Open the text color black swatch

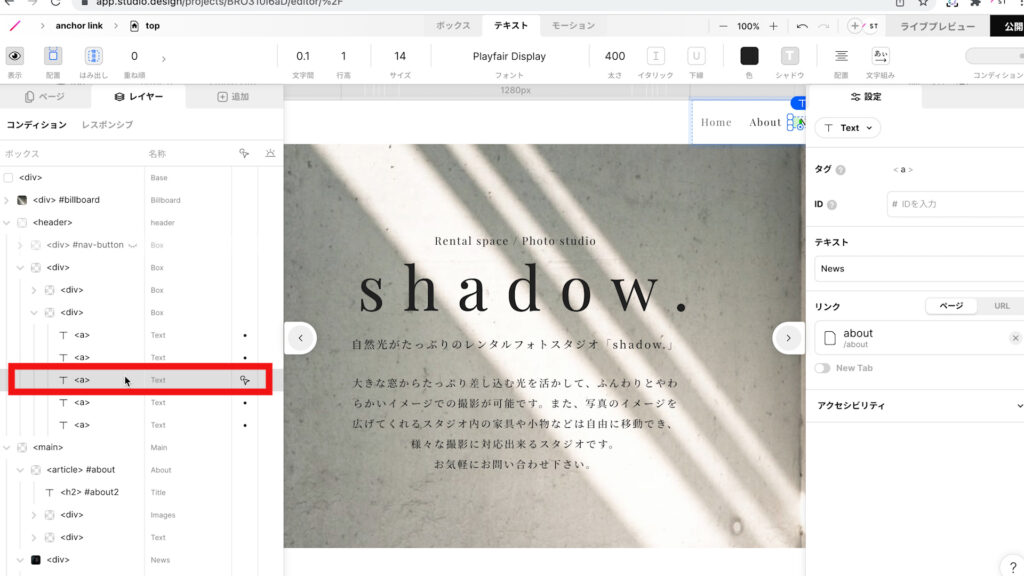click(749, 56)
